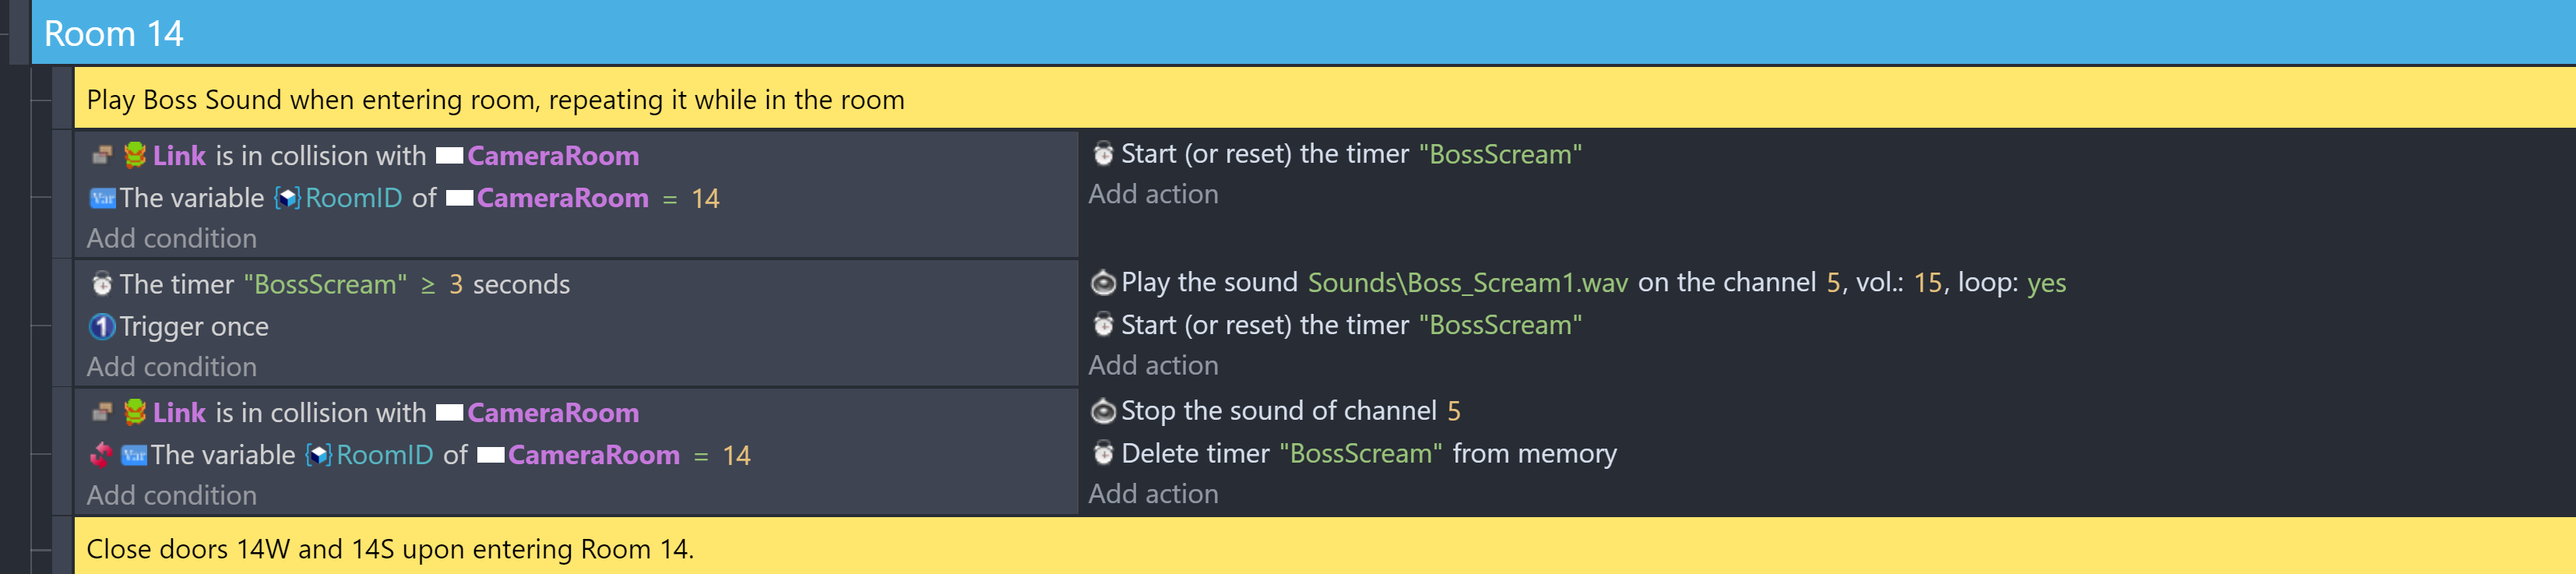
Task: Select the "Play Boss Sound when entering room" comment
Action: tap(495, 100)
